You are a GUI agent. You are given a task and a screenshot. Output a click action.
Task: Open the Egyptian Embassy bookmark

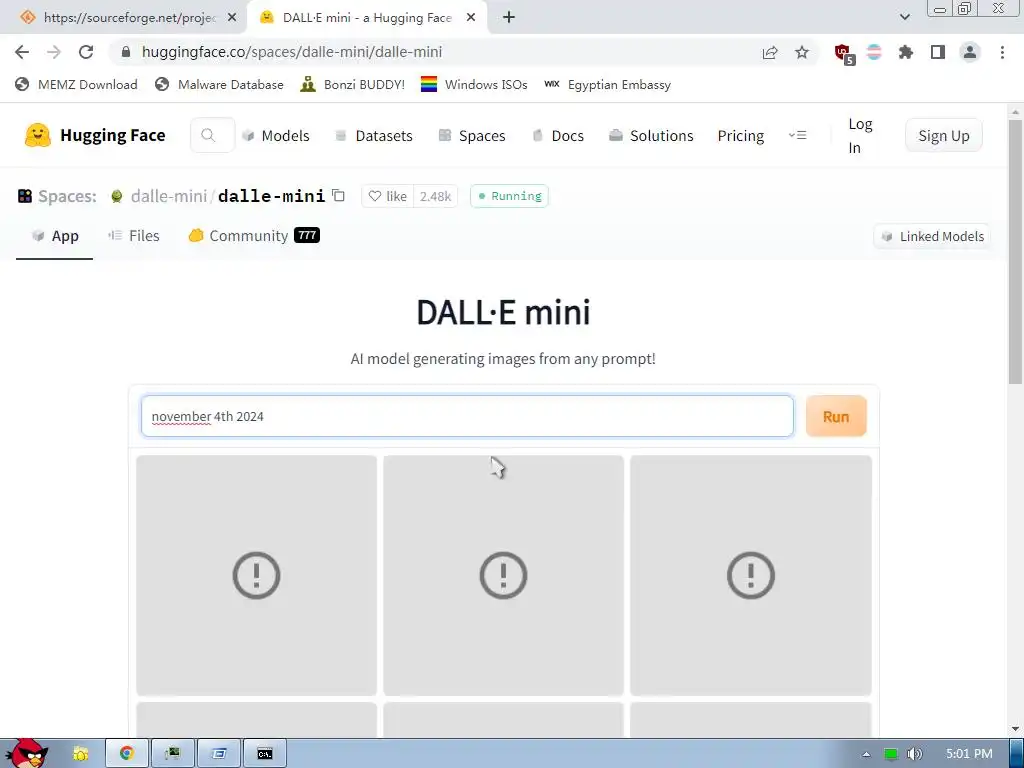607,84
